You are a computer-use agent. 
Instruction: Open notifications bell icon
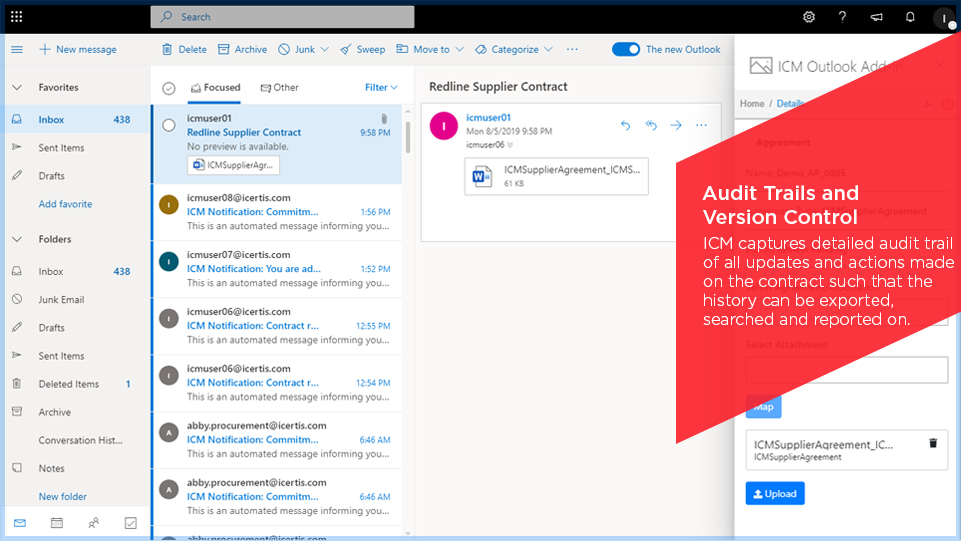[x=910, y=17]
